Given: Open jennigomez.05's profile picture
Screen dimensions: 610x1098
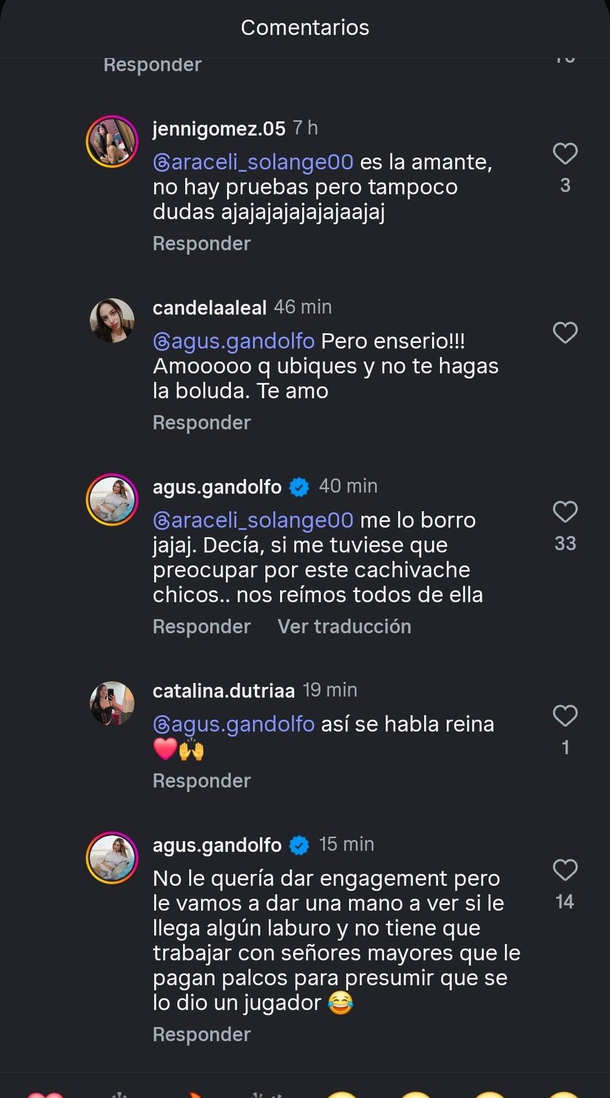Looking at the screenshot, I should pos(111,141).
